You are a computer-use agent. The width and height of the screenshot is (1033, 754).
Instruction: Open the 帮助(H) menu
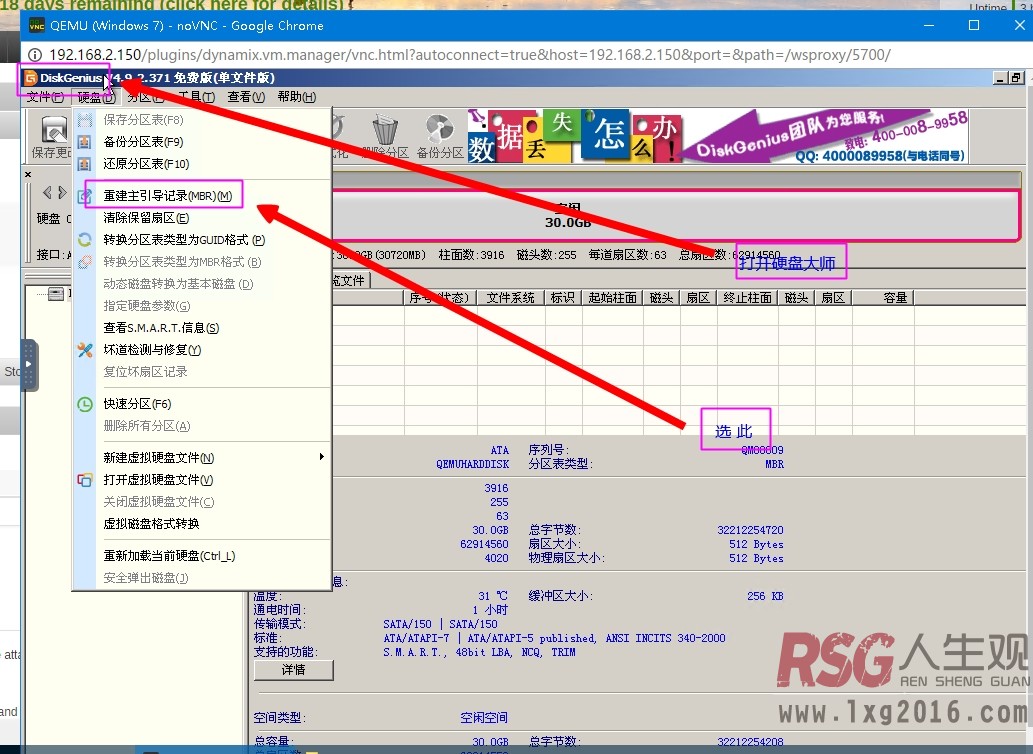pyautogui.click(x=296, y=97)
